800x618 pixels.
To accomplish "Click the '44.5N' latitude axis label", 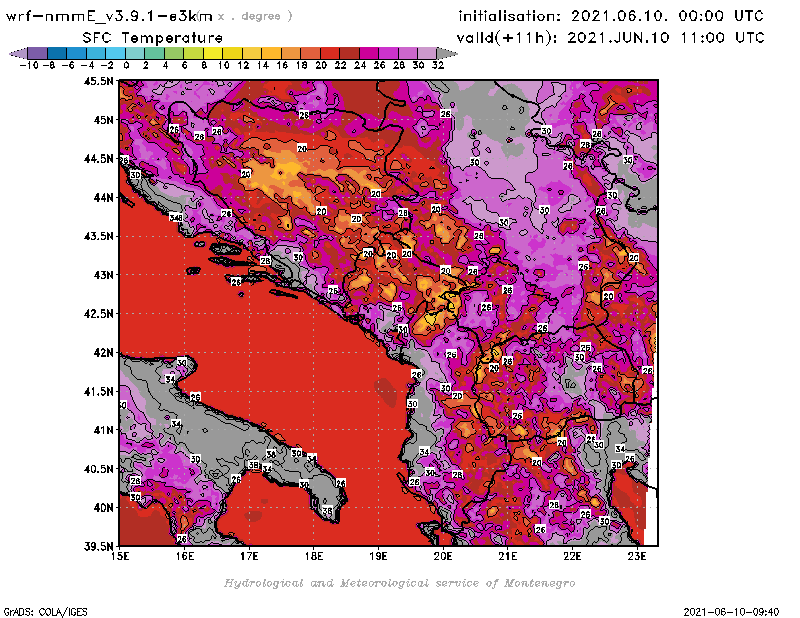I will point(98,159).
